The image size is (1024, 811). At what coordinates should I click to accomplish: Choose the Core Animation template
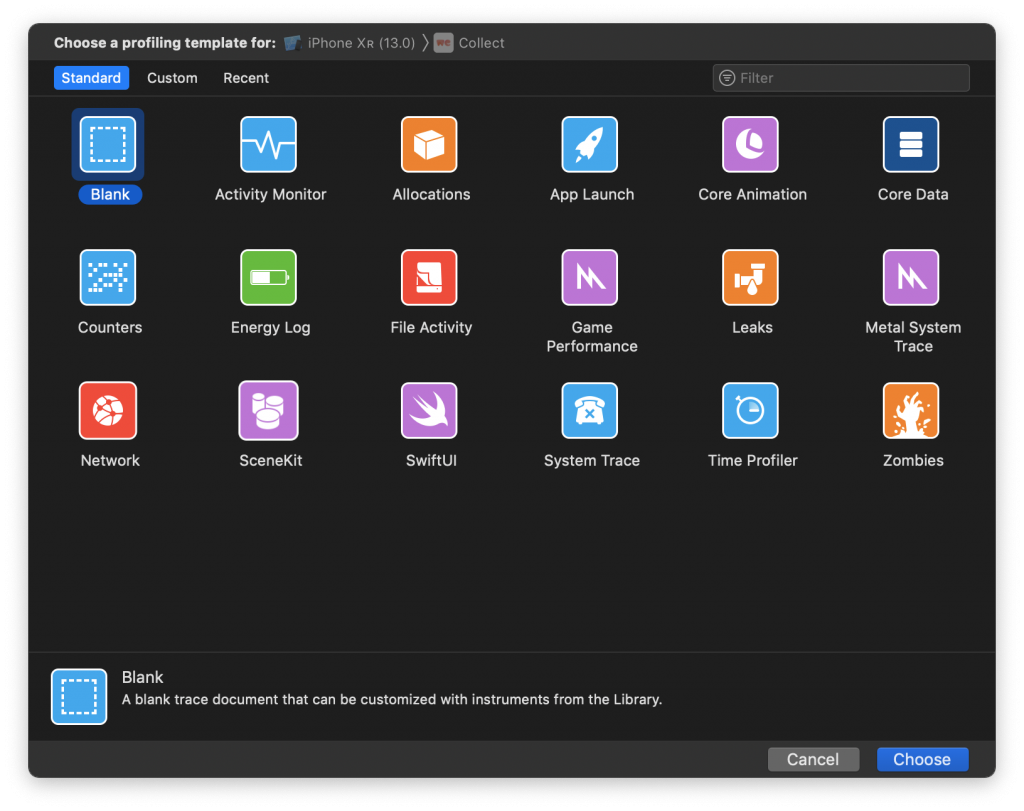click(751, 144)
